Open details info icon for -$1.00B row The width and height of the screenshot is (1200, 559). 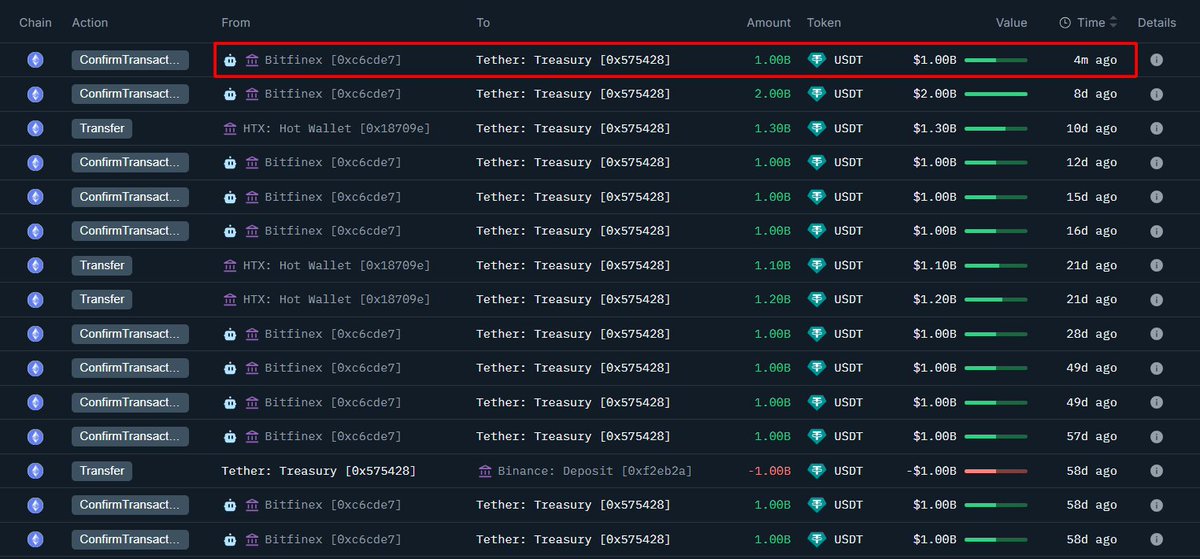pos(1156,470)
